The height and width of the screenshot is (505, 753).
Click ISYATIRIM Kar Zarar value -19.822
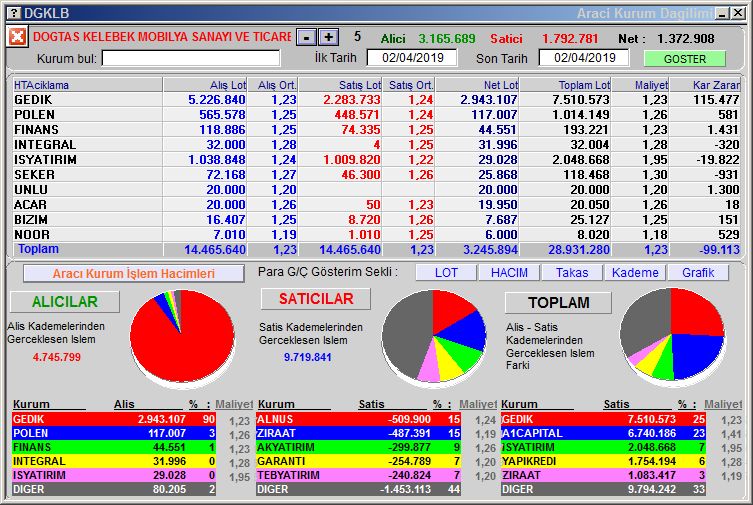(718, 160)
